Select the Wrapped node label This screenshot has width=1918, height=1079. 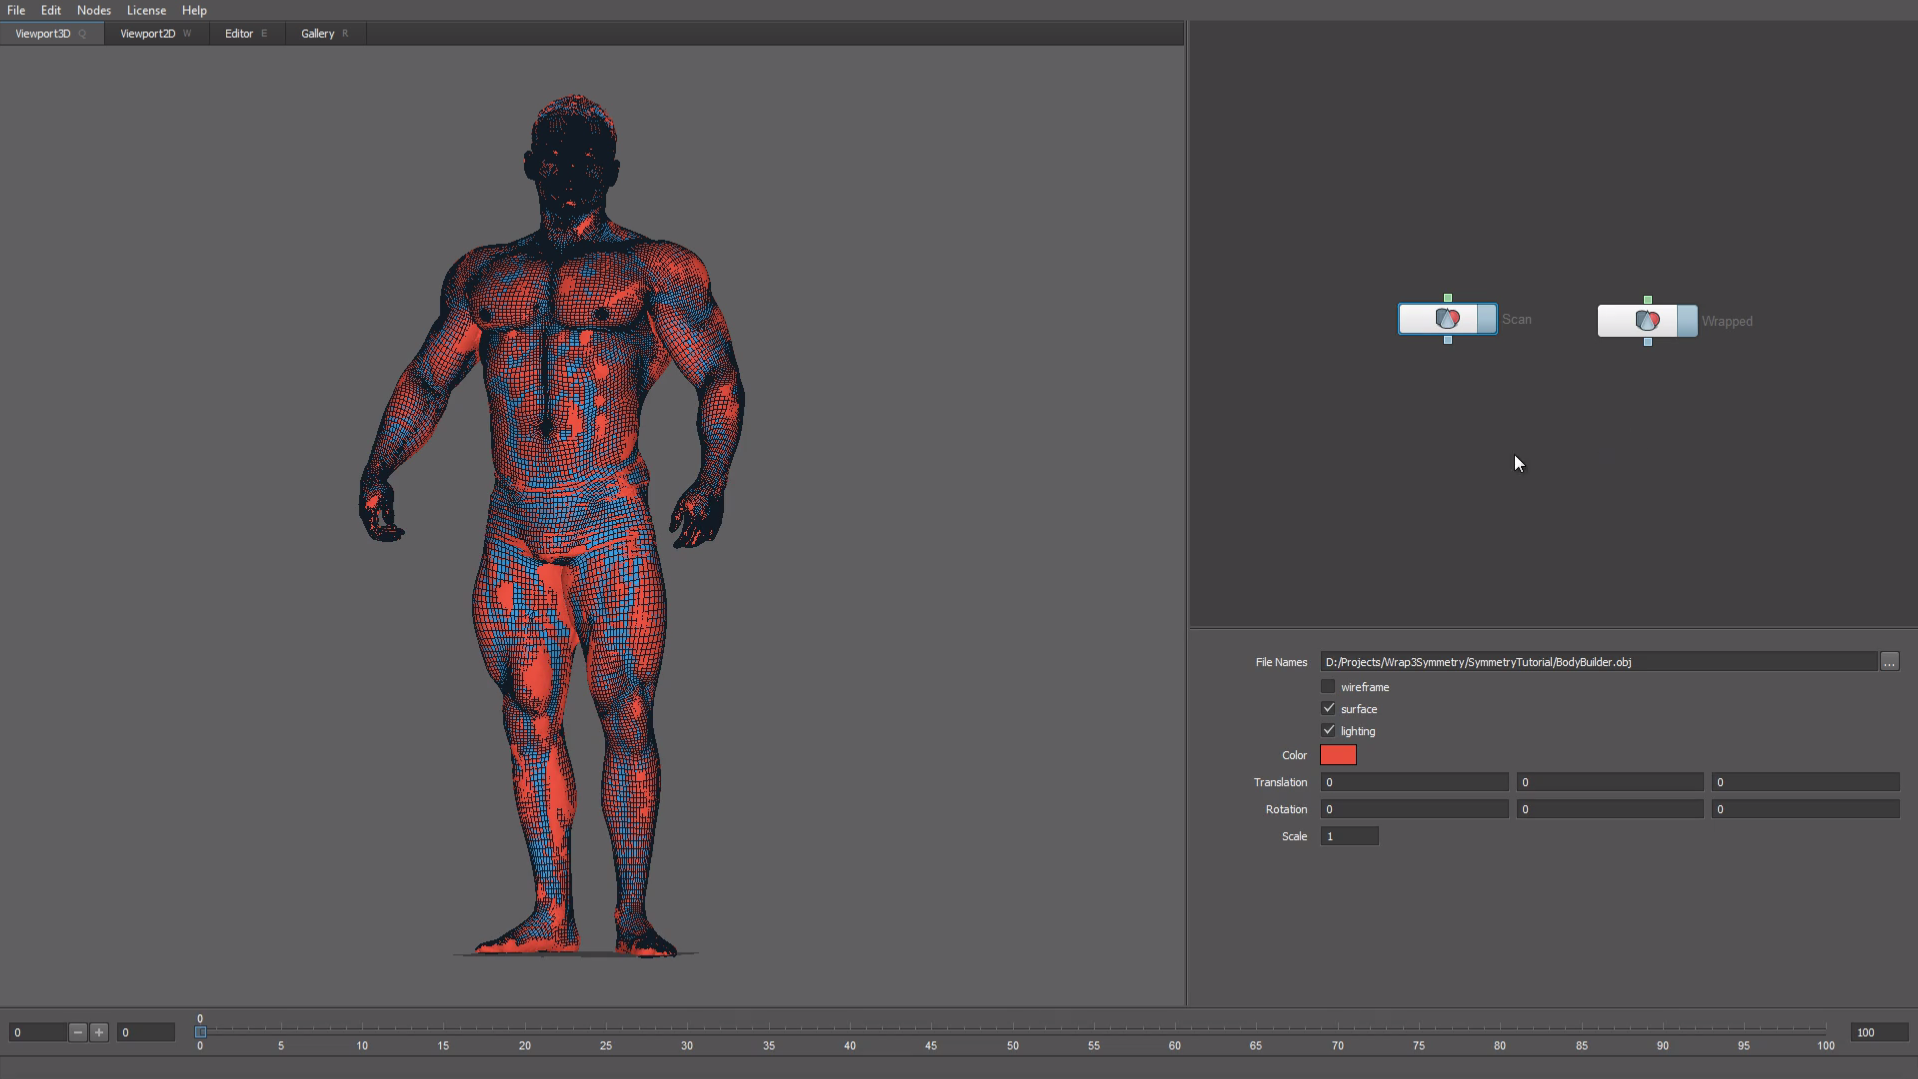click(x=1727, y=321)
